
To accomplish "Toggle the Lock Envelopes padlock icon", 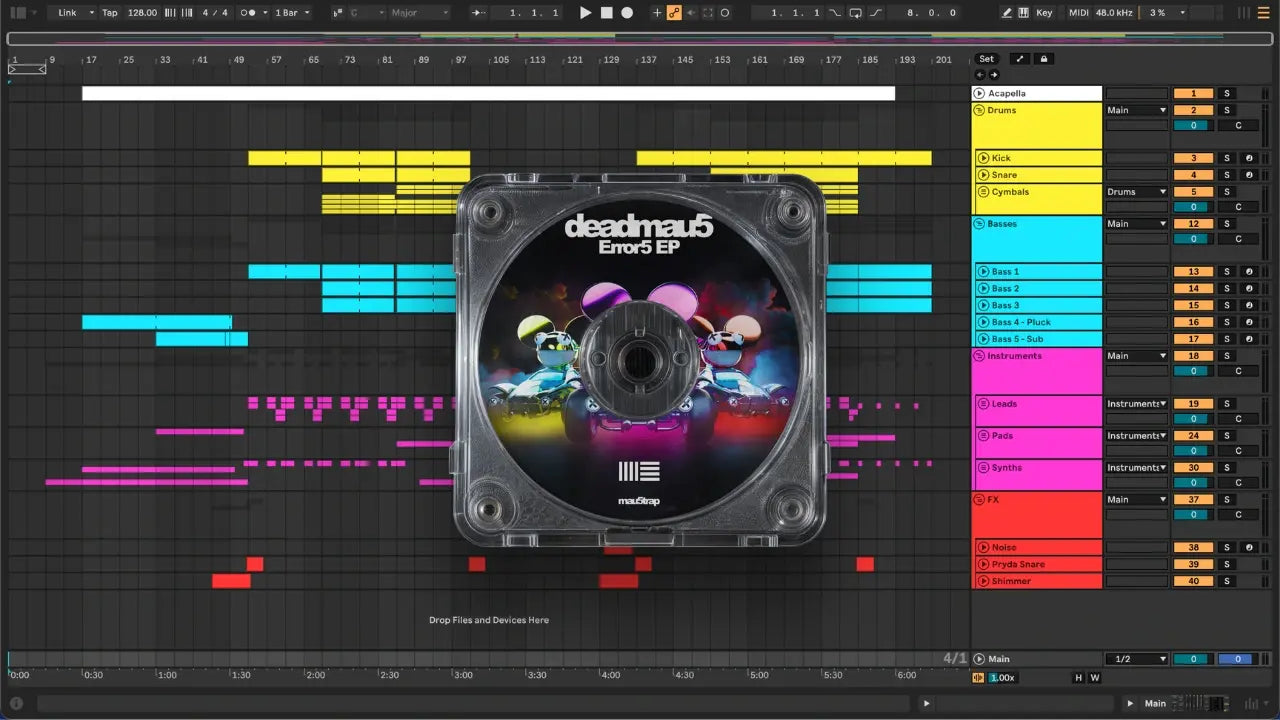I will pyautogui.click(x=1044, y=59).
